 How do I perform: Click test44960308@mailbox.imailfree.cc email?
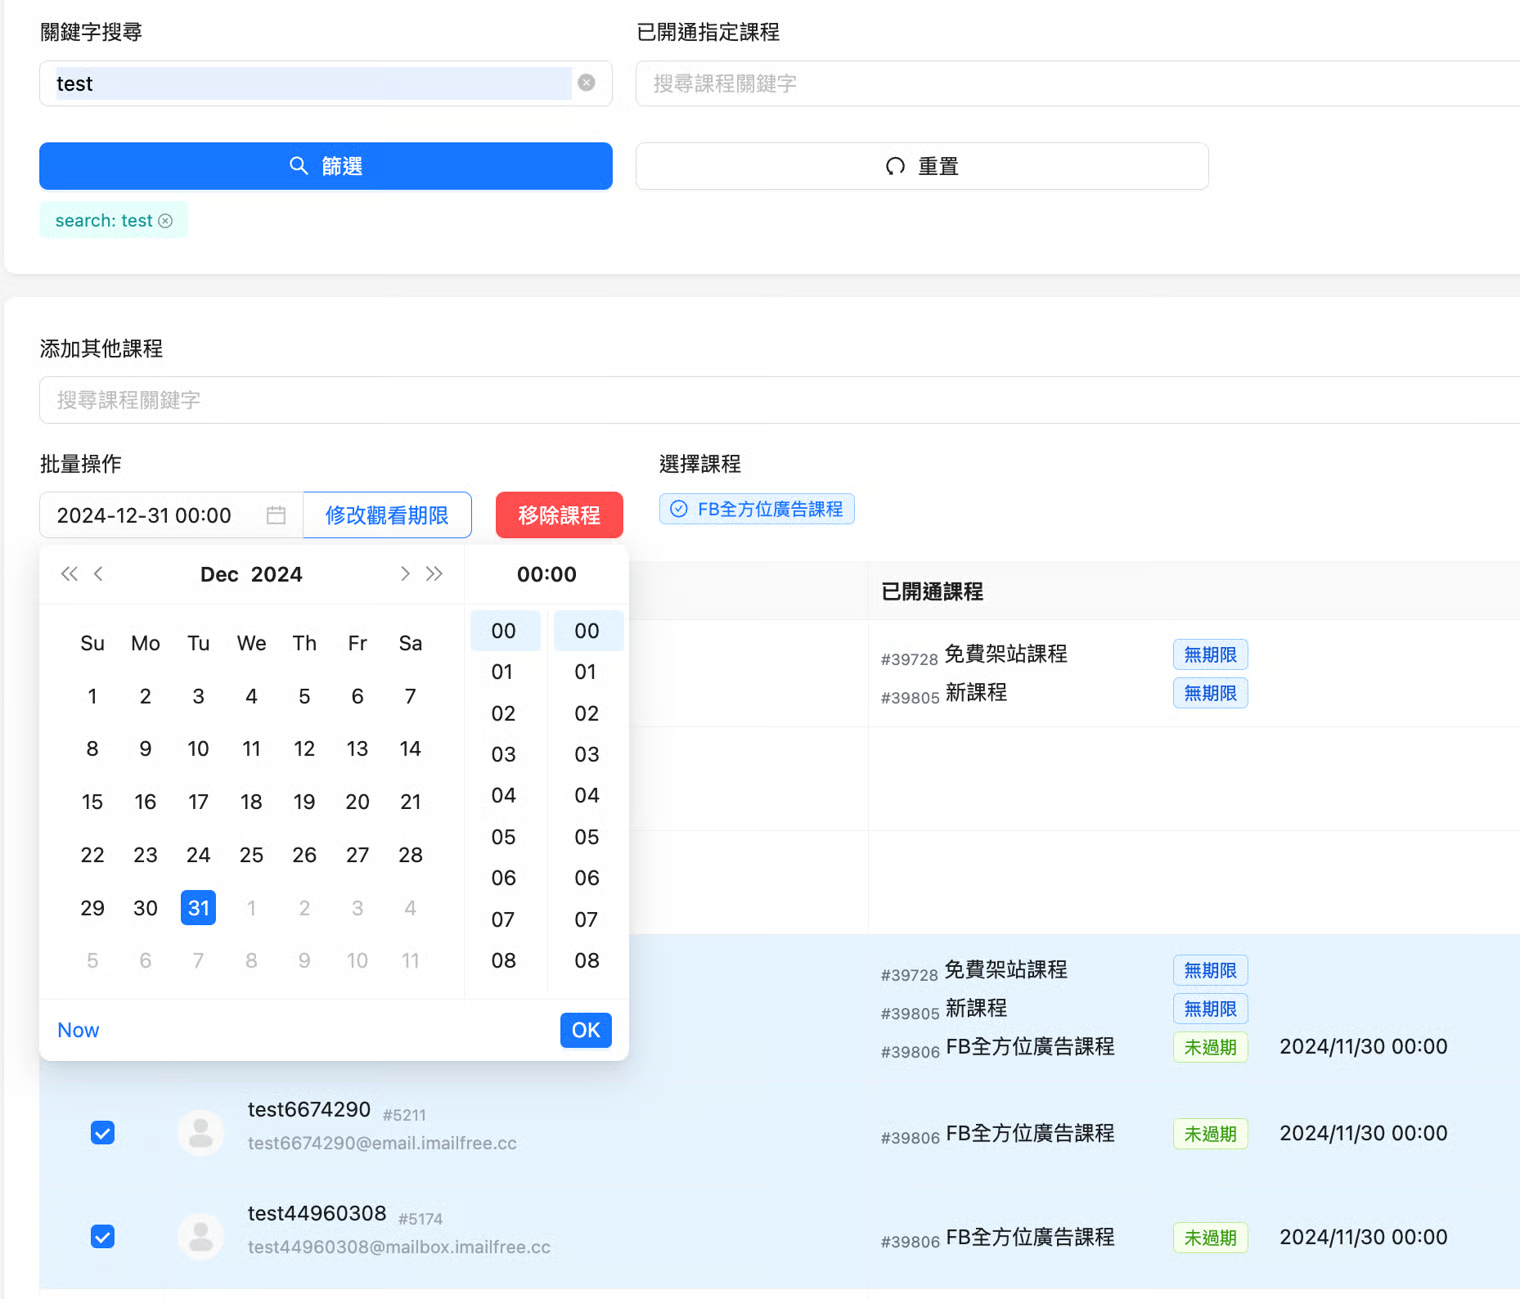(399, 1247)
